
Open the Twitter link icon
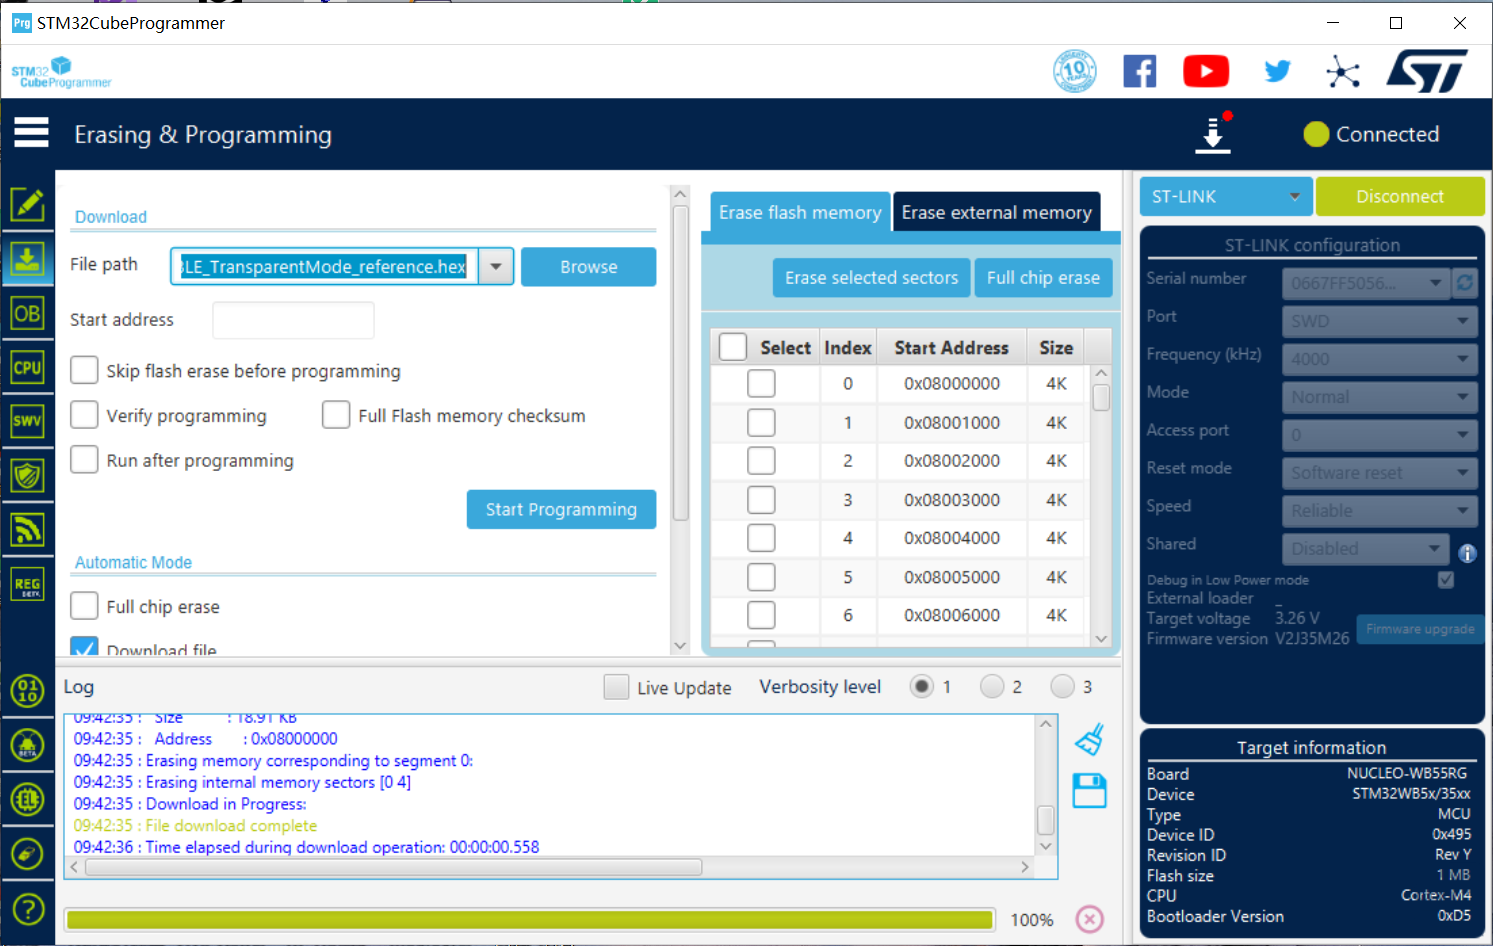point(1277,71)
